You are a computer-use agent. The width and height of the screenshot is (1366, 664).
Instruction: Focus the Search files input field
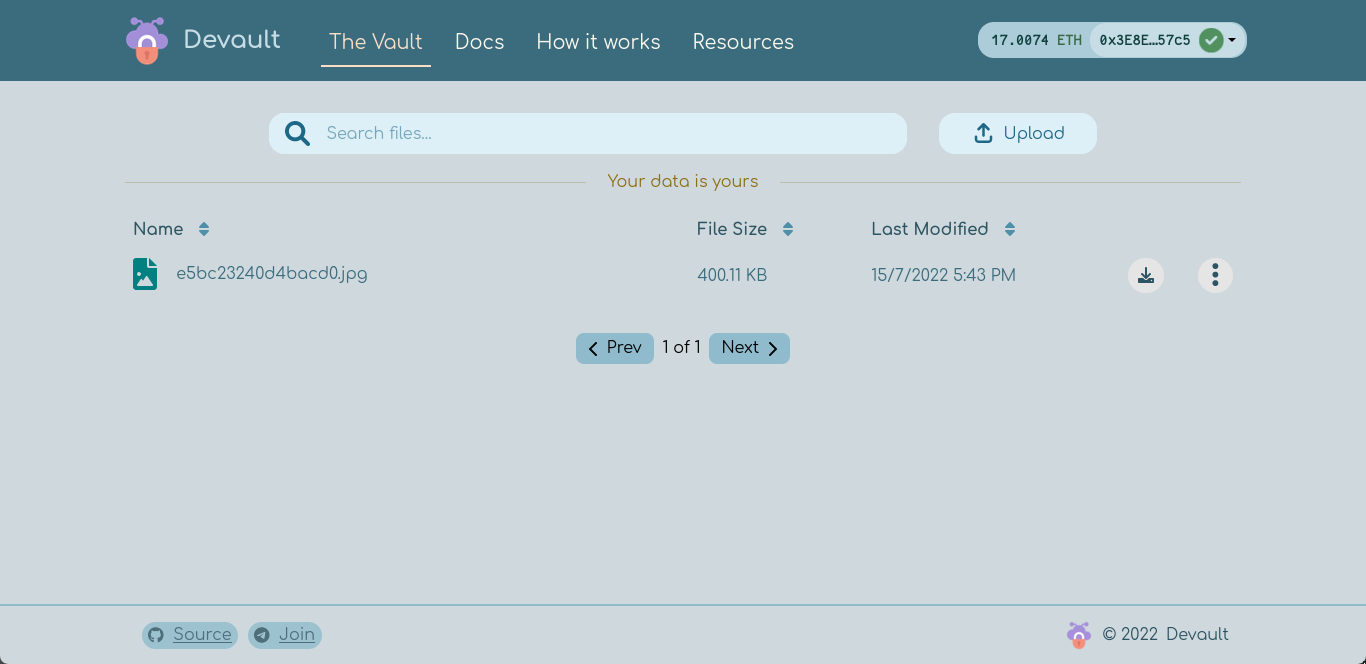610,134
